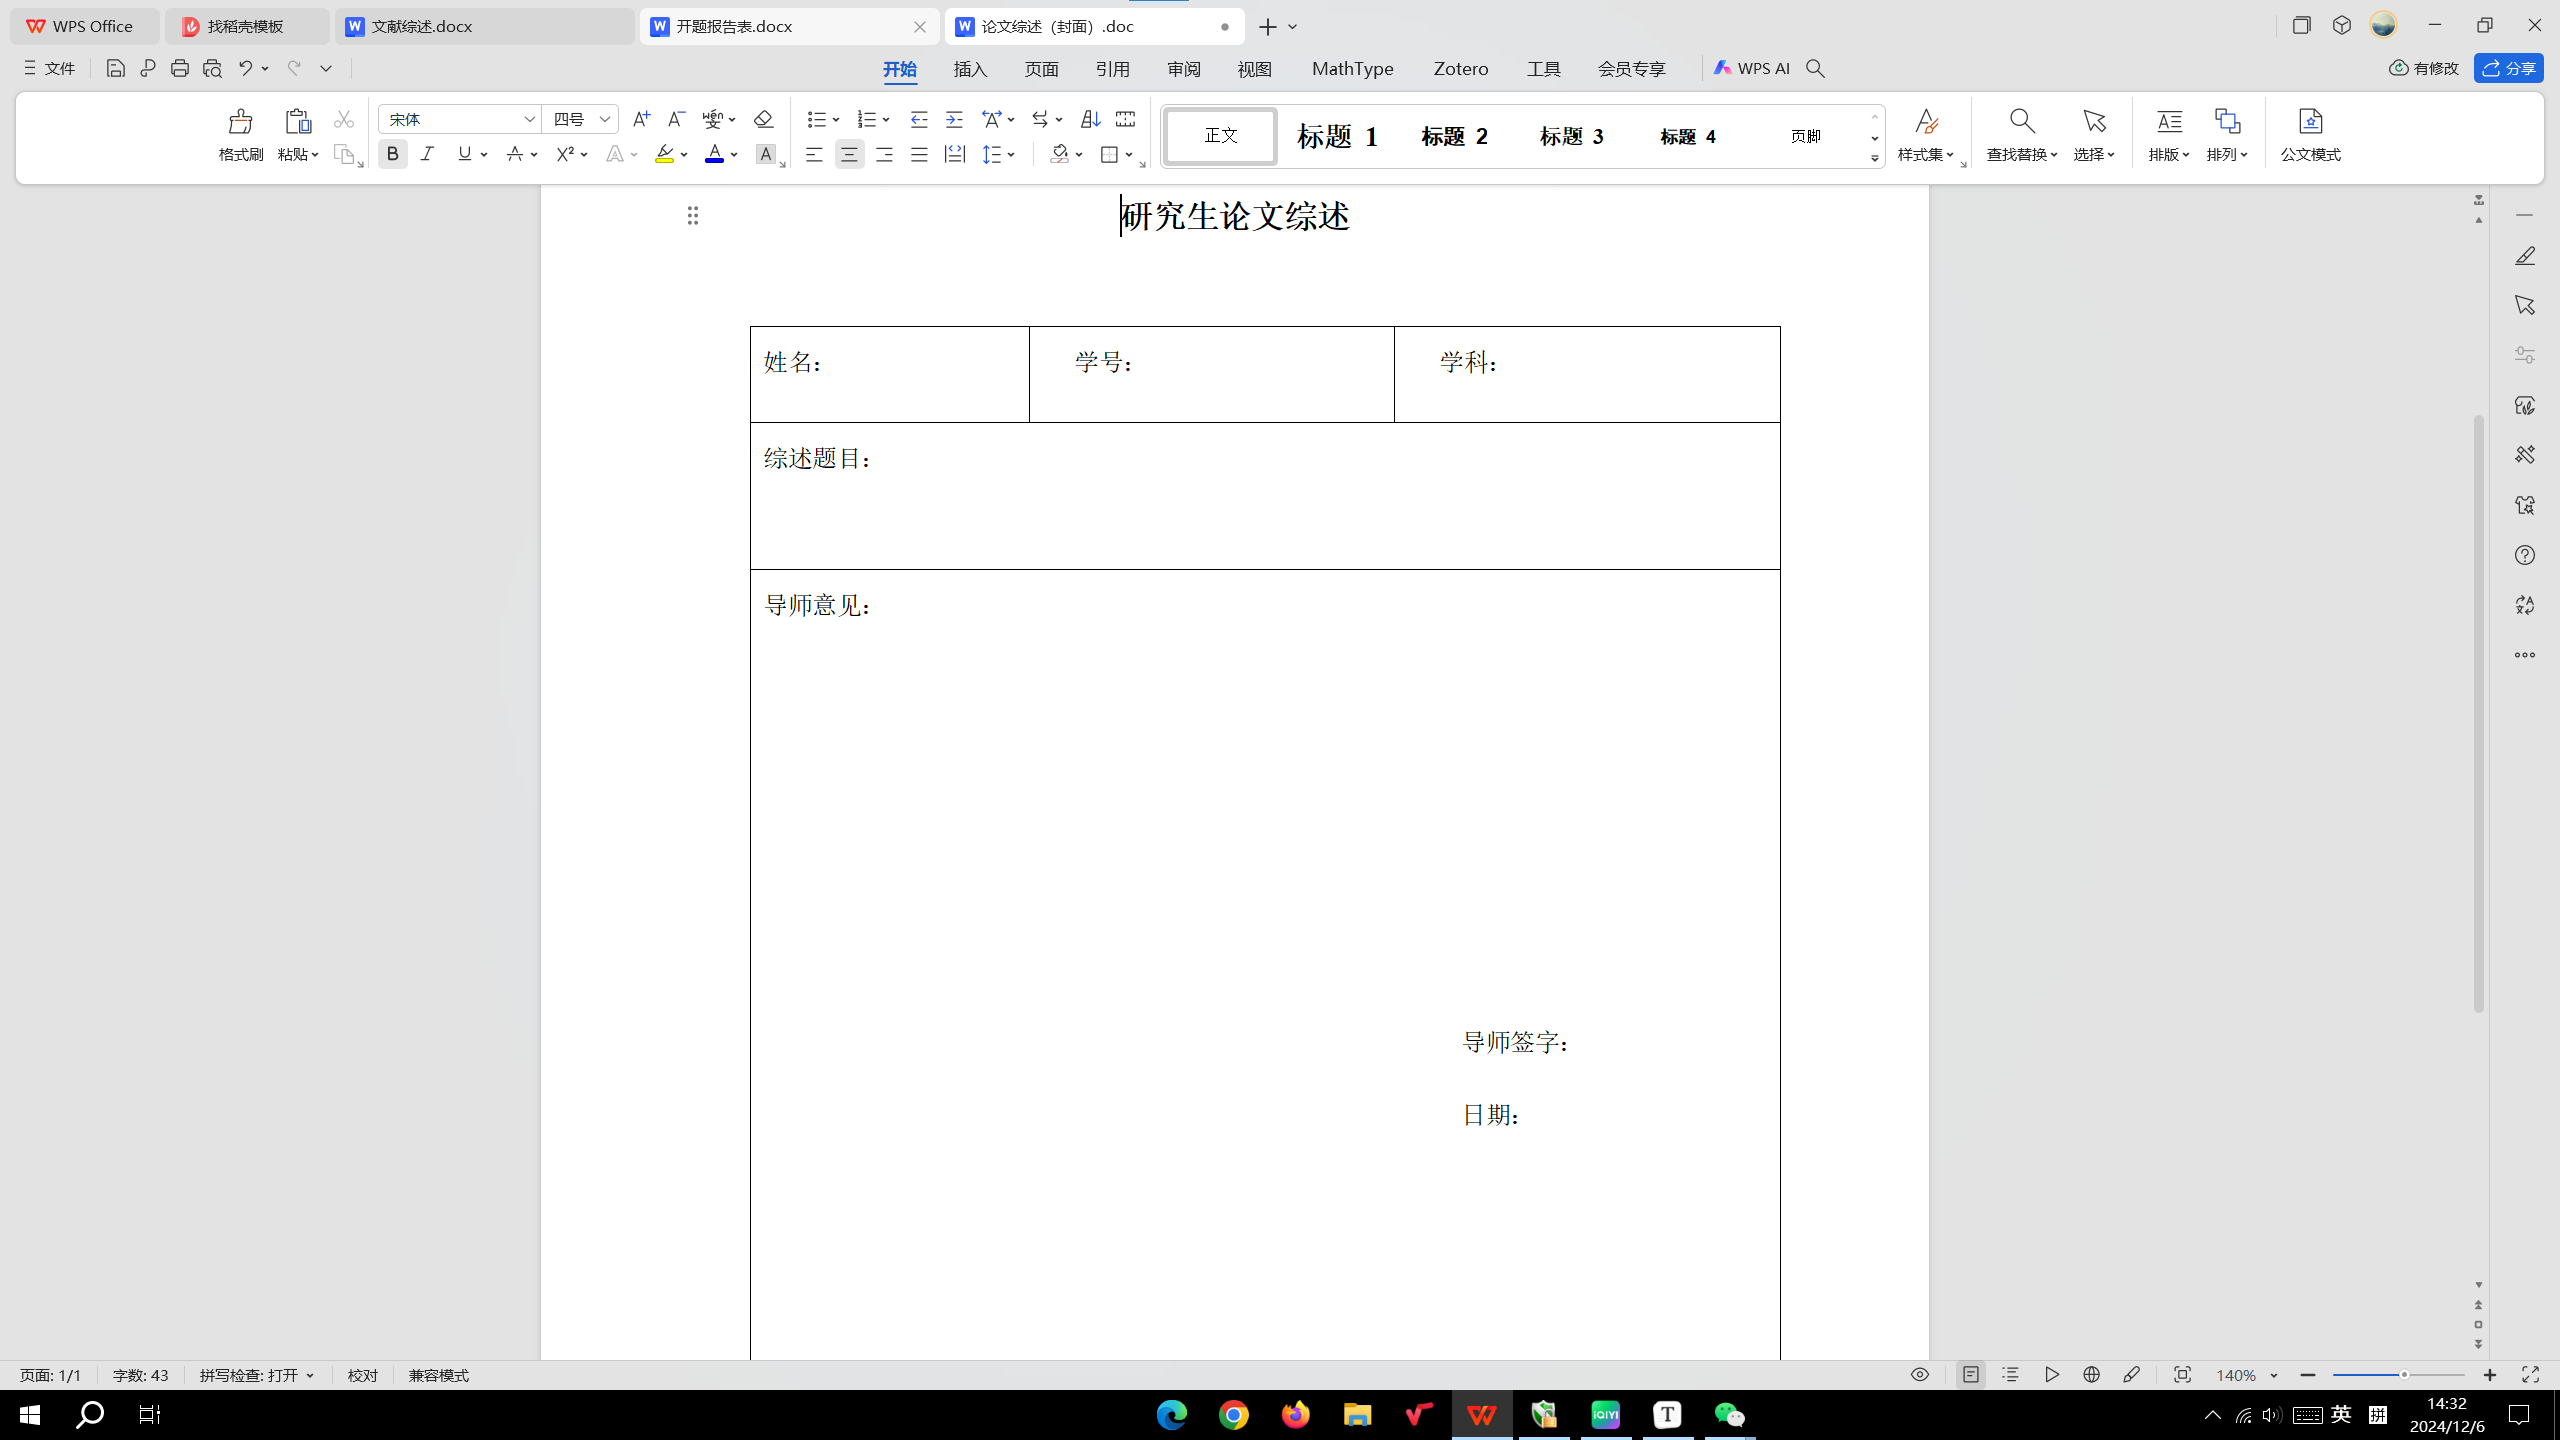
Task: Open WeChat from the Windows taskbar
Action: pos(1729,1415)
